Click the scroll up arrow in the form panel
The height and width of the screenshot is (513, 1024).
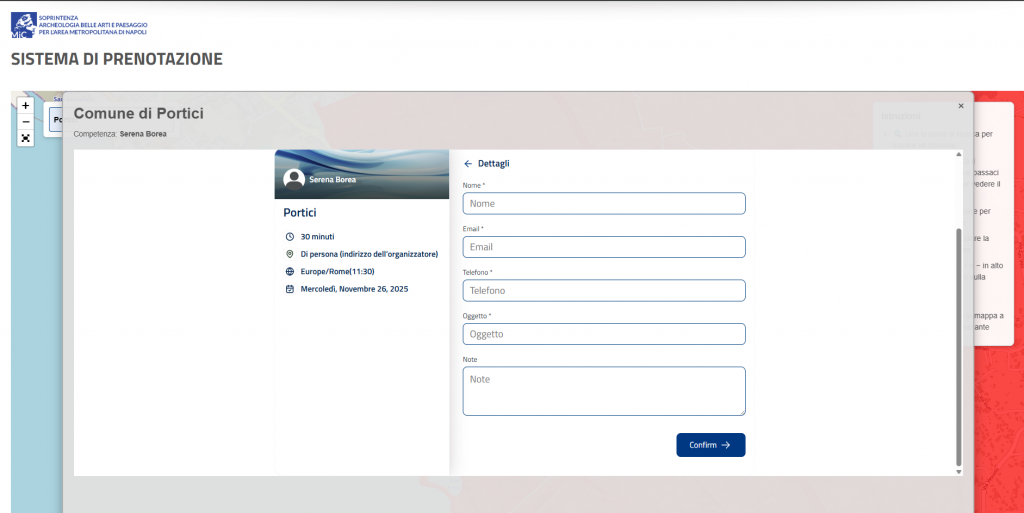coord(959,155)
